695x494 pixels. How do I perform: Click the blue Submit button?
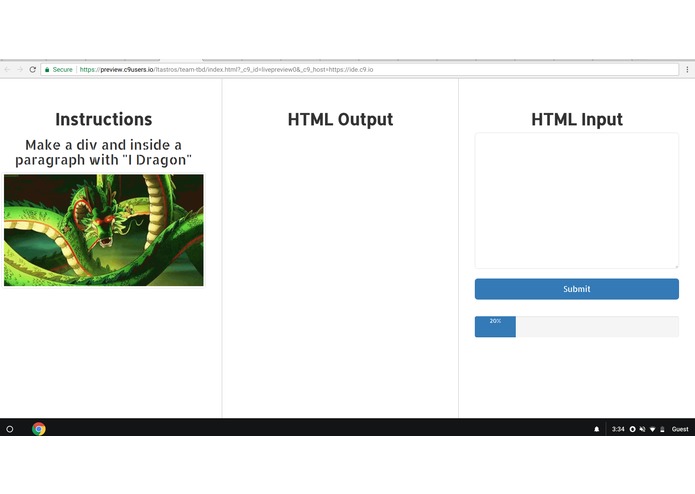pos(577,289)
